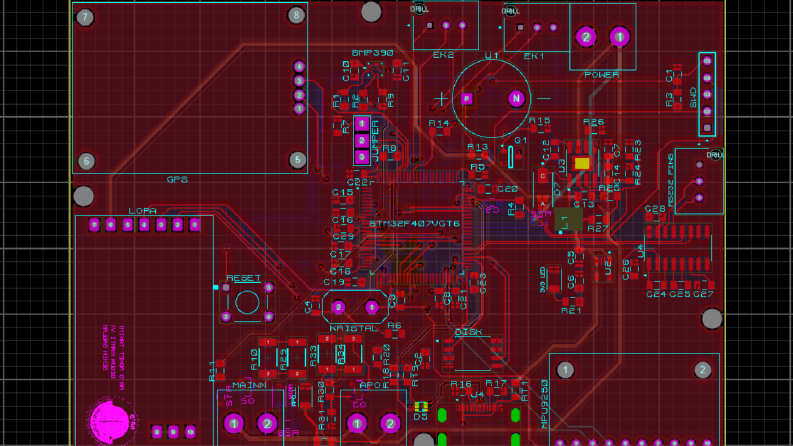
Task: Click the R15 resistor designator
Action: 540,120
